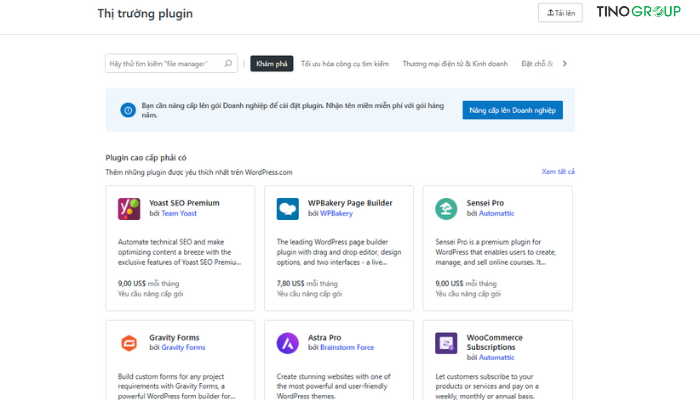Screen dimensions: 700x400
Task: Open the Gravity Forms author link
Action: pyautogui.click(x=183, y=347)
